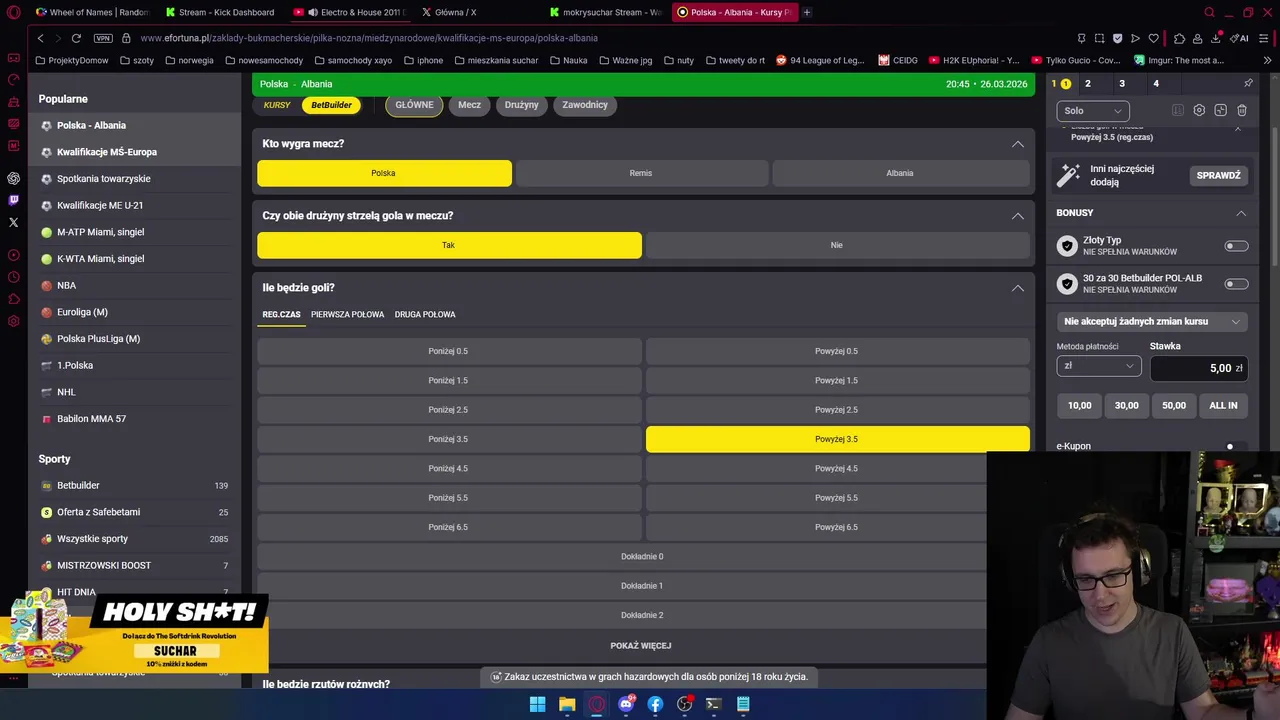The width and height of the screenshot is (1280, 720).
Task: Click the AI toolbar button
Action: click(x=1239, y=38)
